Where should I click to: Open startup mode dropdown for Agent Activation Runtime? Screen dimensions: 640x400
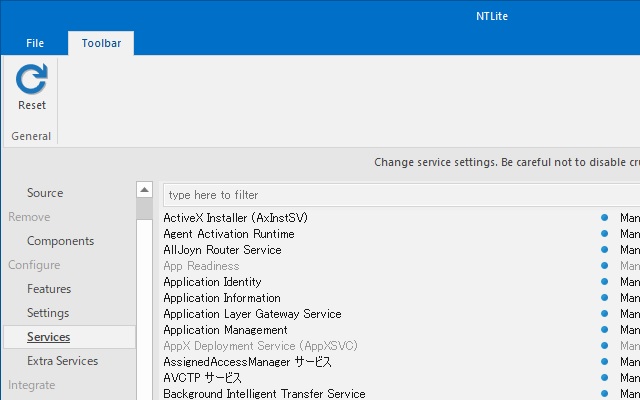(630, 234)
